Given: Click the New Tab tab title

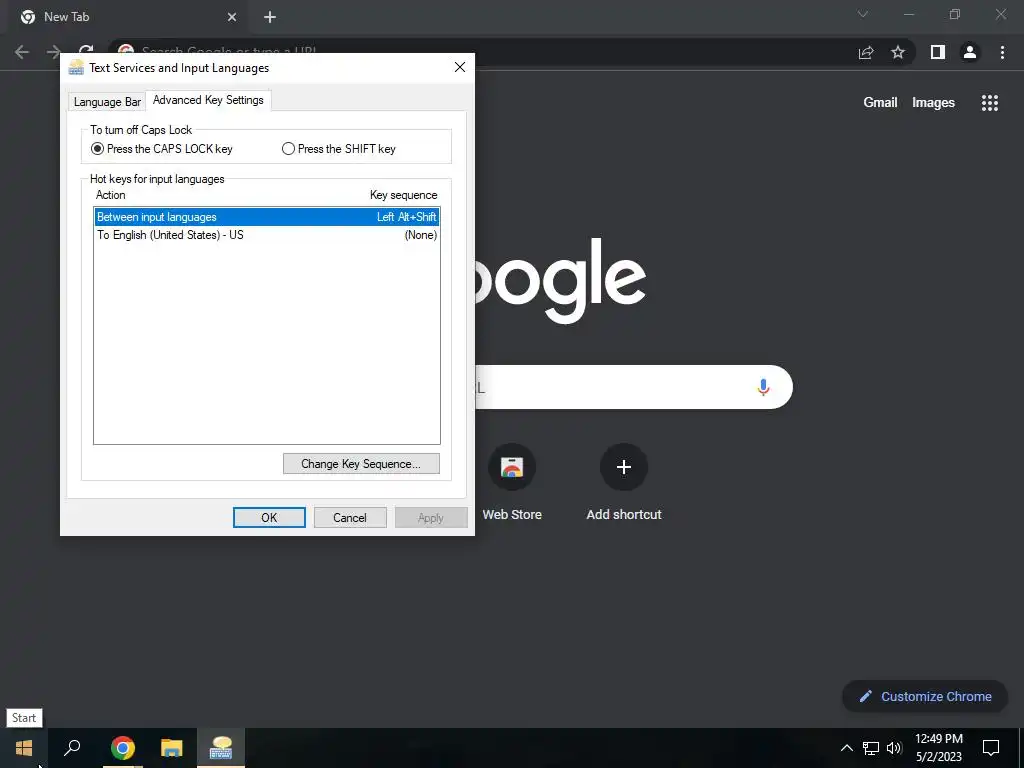Looking at the screenshot, I should pyautogui.click(x=67, y=17).
